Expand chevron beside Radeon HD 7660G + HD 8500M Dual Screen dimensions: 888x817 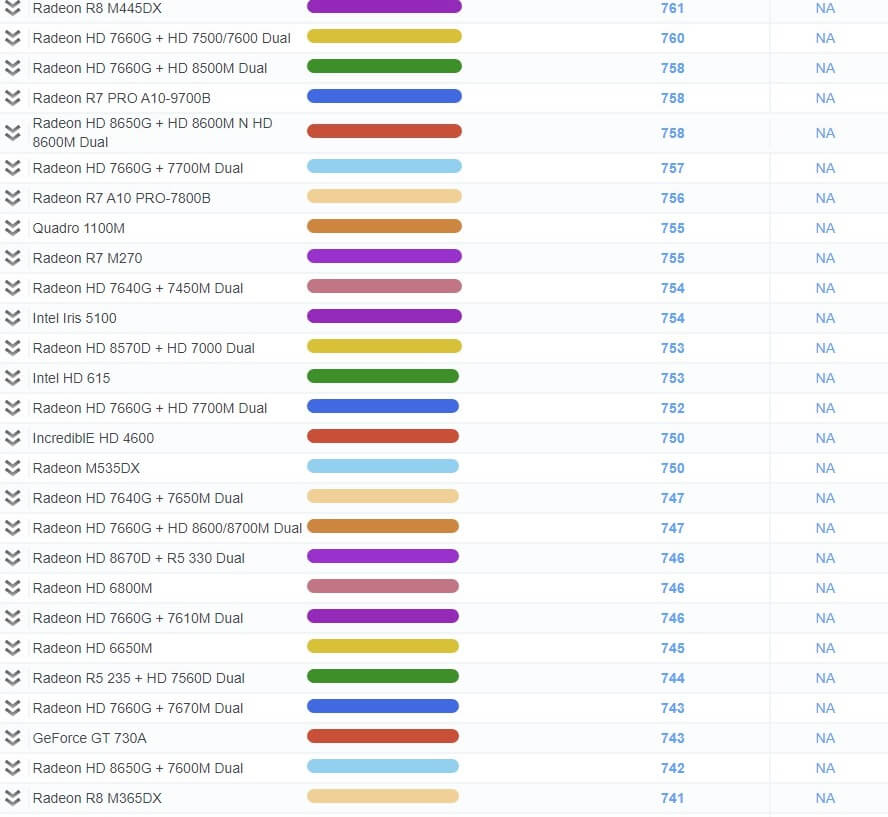[x=12, y=68]
